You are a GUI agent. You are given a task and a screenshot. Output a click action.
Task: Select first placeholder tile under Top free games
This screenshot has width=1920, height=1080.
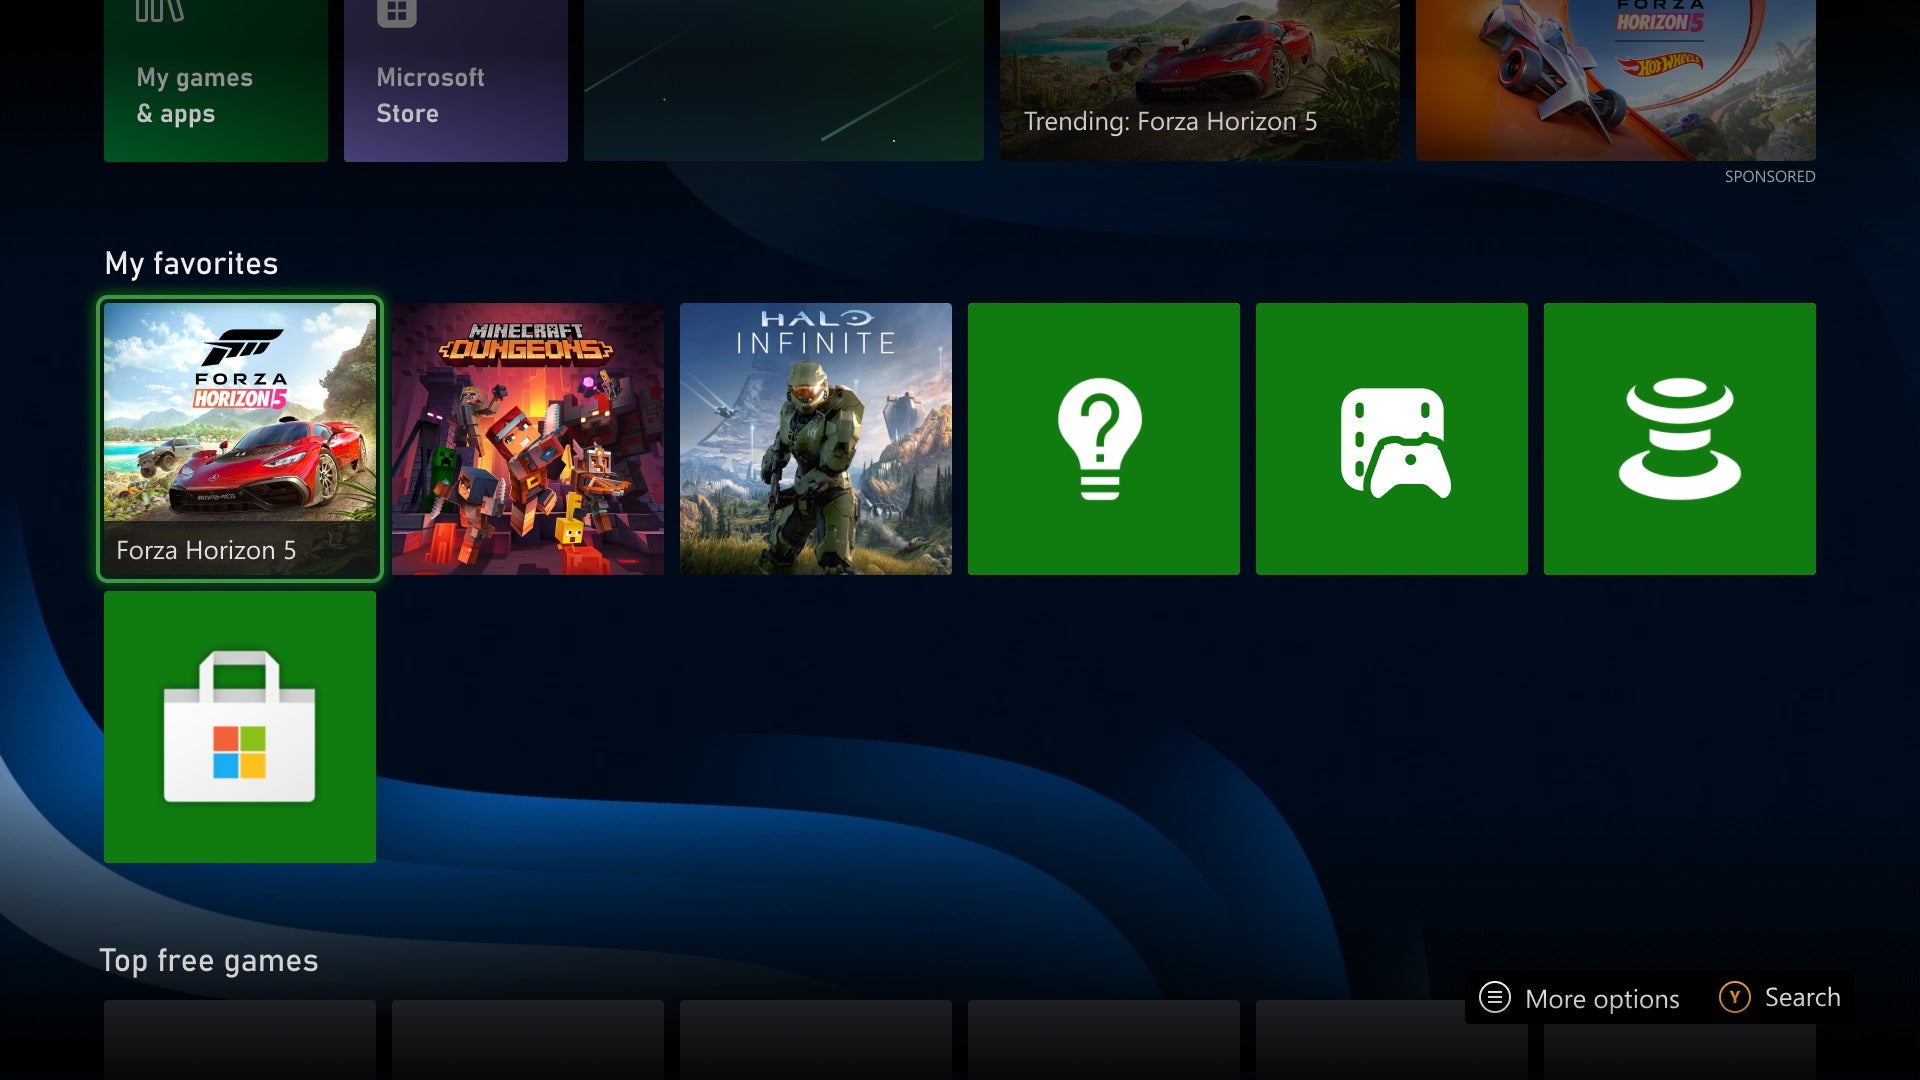point(240,1038)
